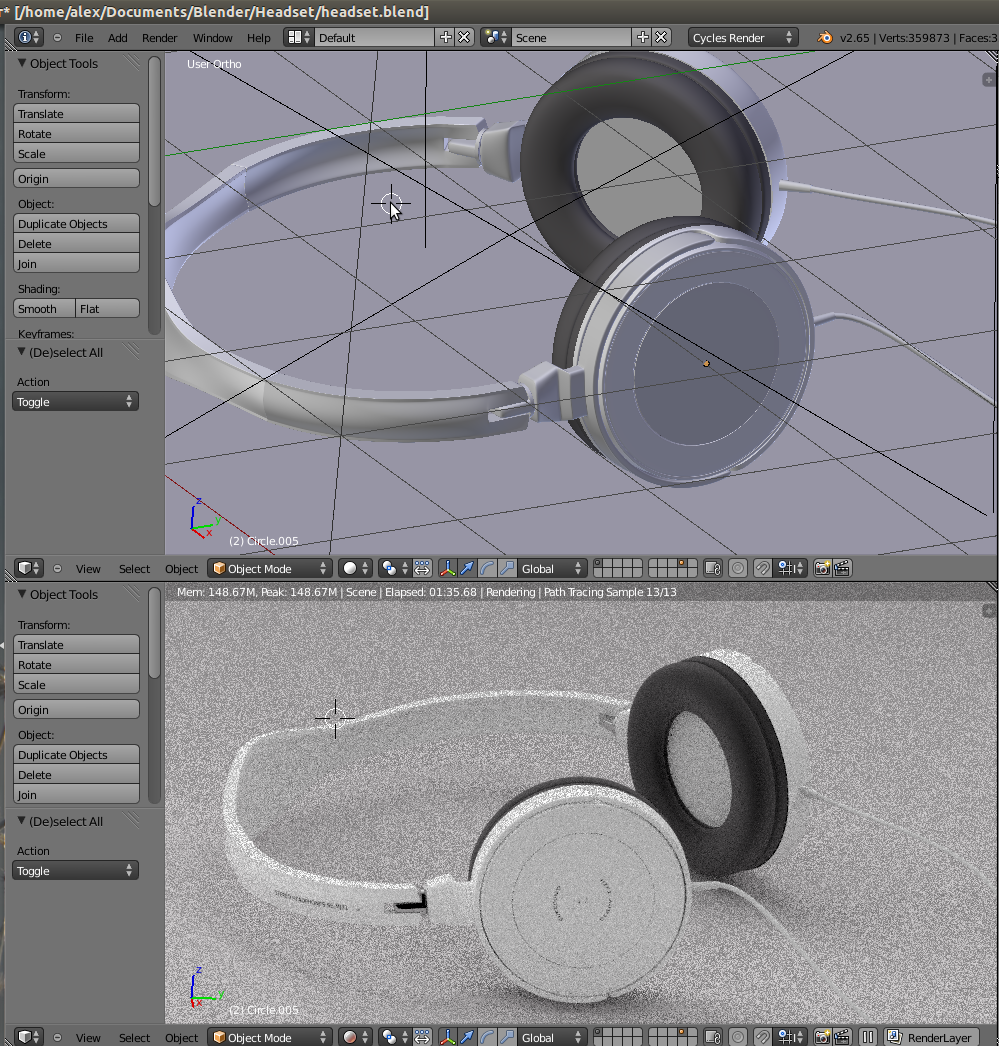Open the Select menu in viewport header
The width and height of the screenshot is (999, 1046).
coord(133,568)
